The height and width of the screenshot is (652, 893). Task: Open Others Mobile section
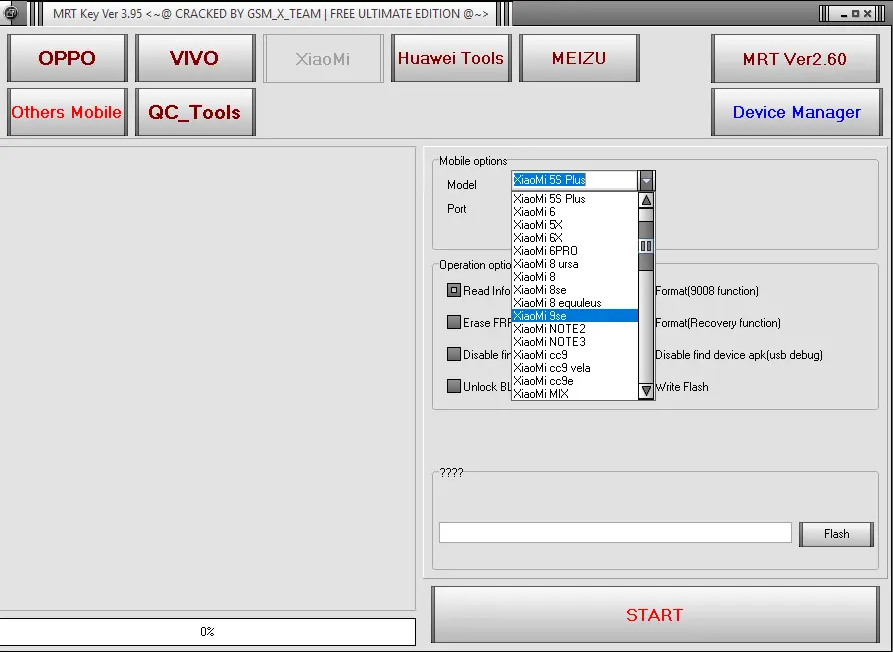click(67, 112)
